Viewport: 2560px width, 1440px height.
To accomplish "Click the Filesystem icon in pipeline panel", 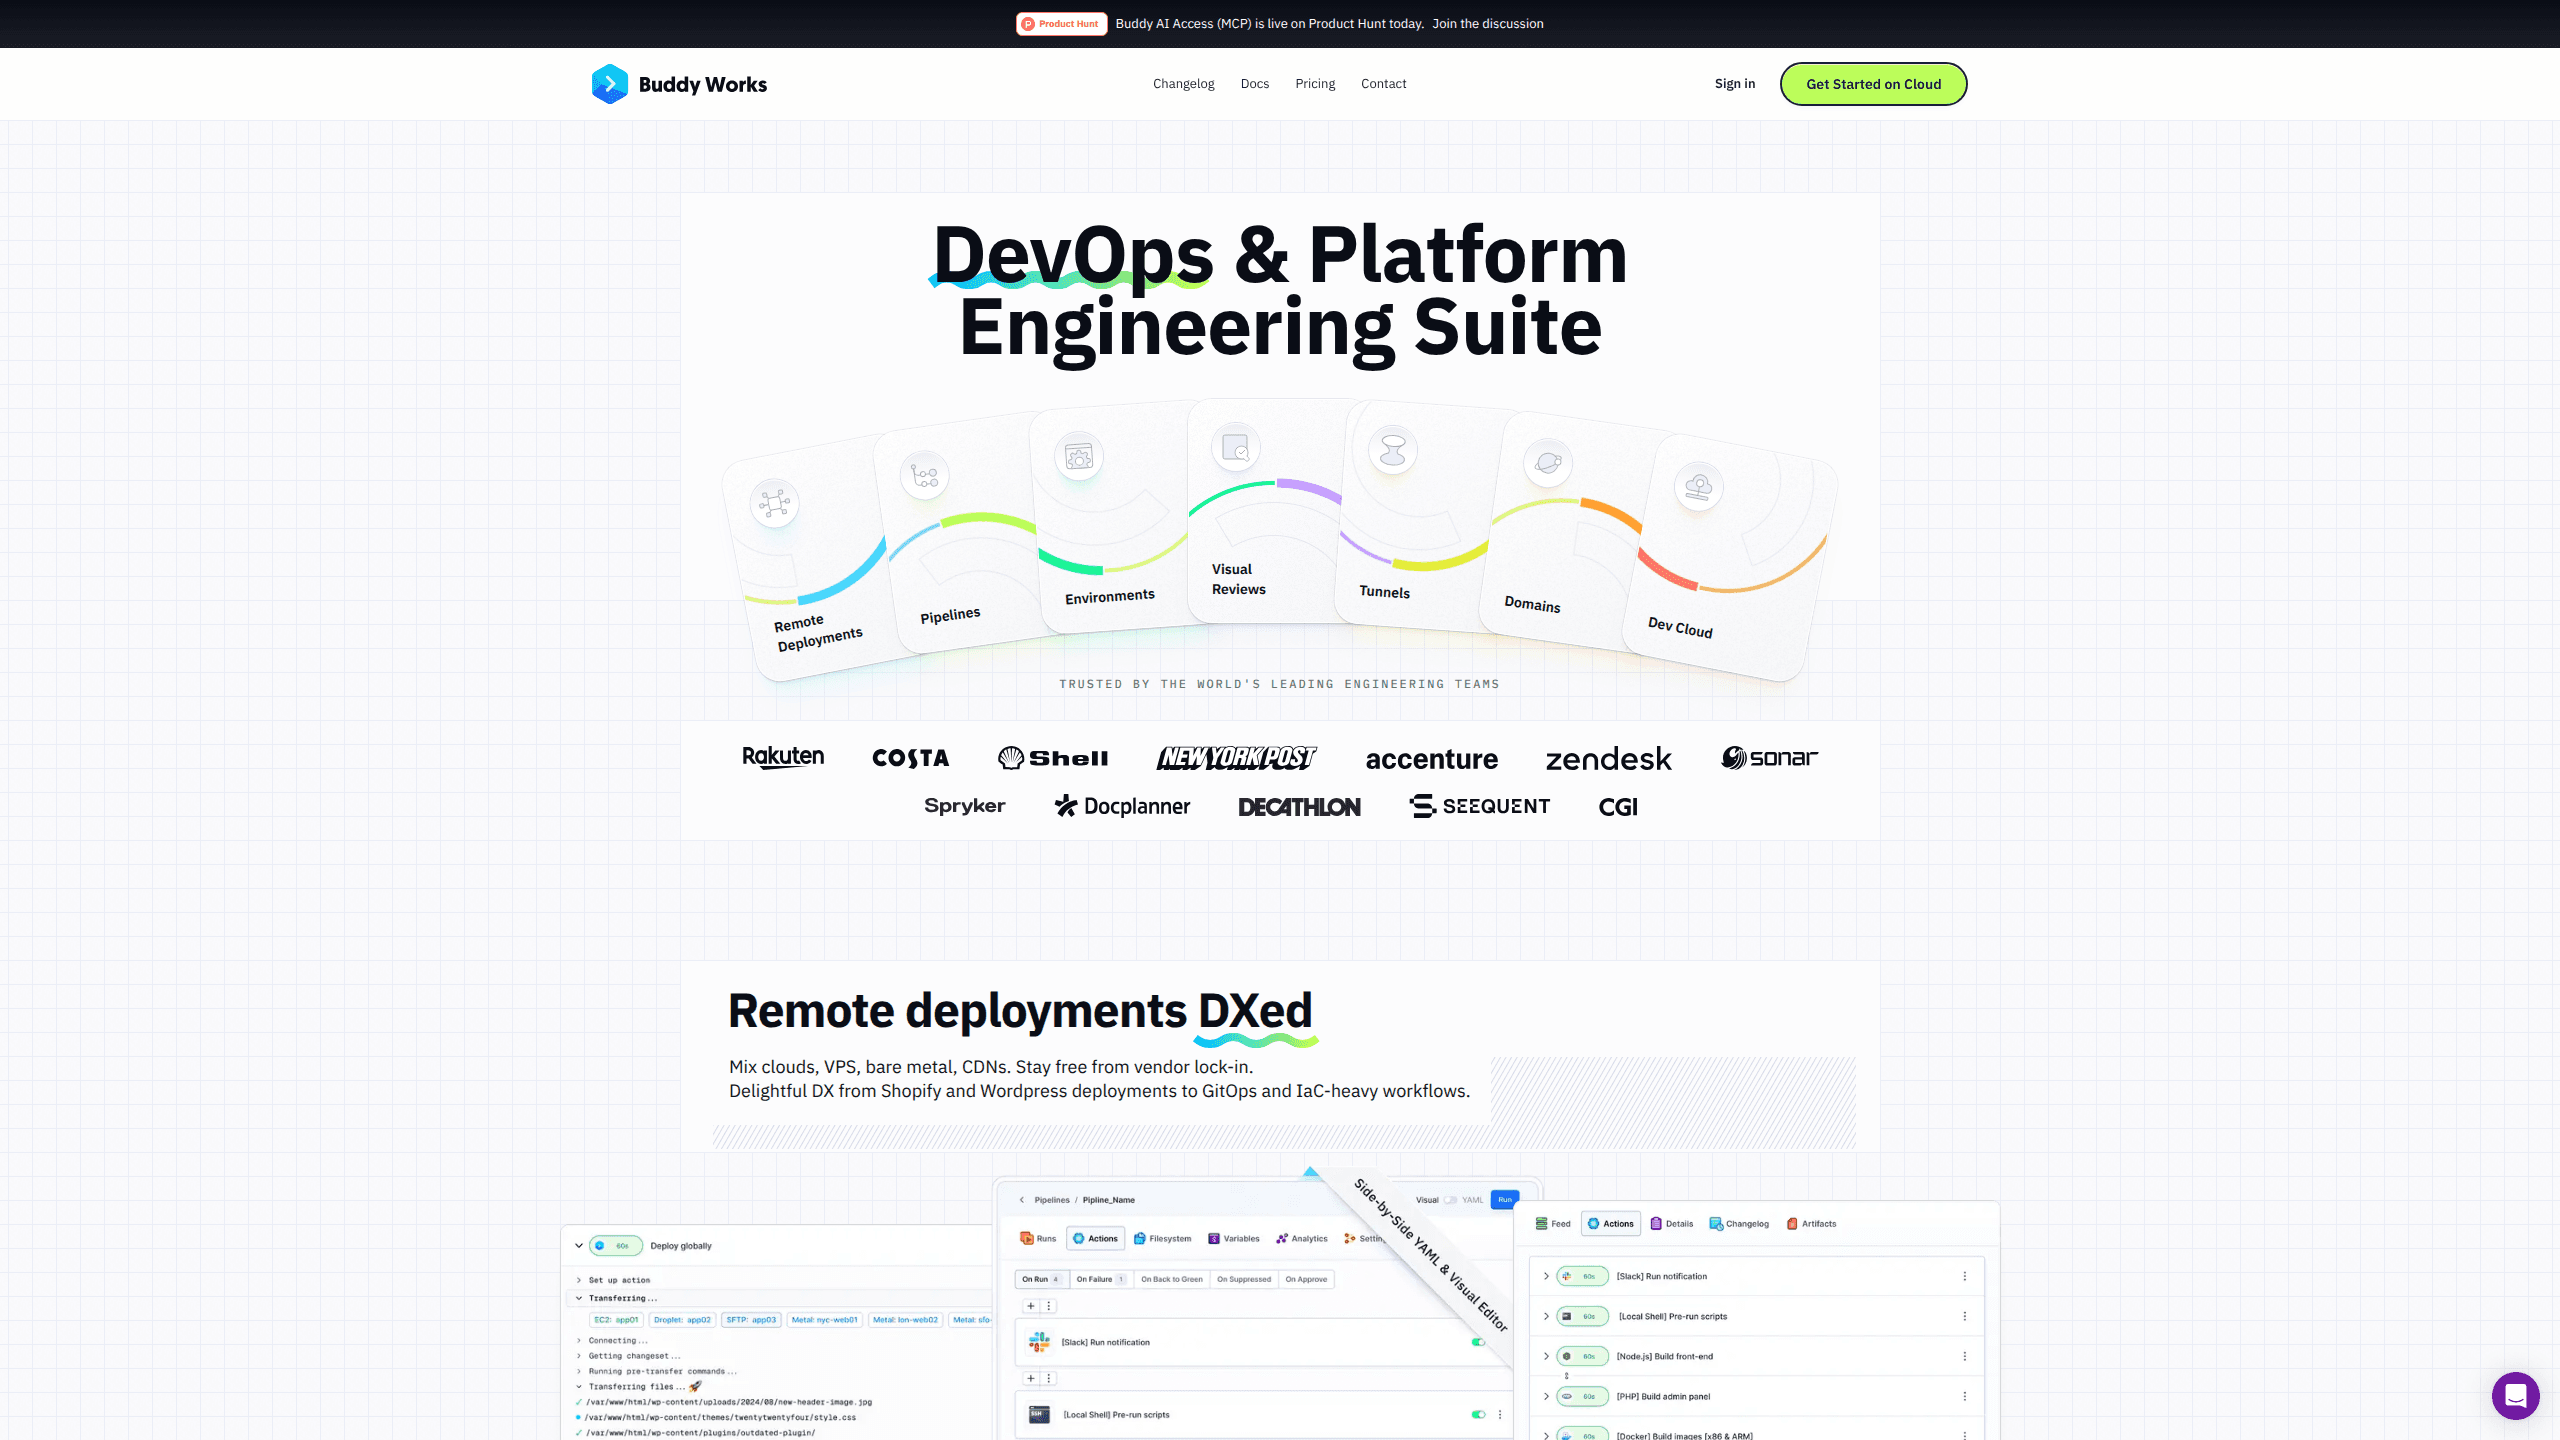I will click(x=1139, y=1238).
